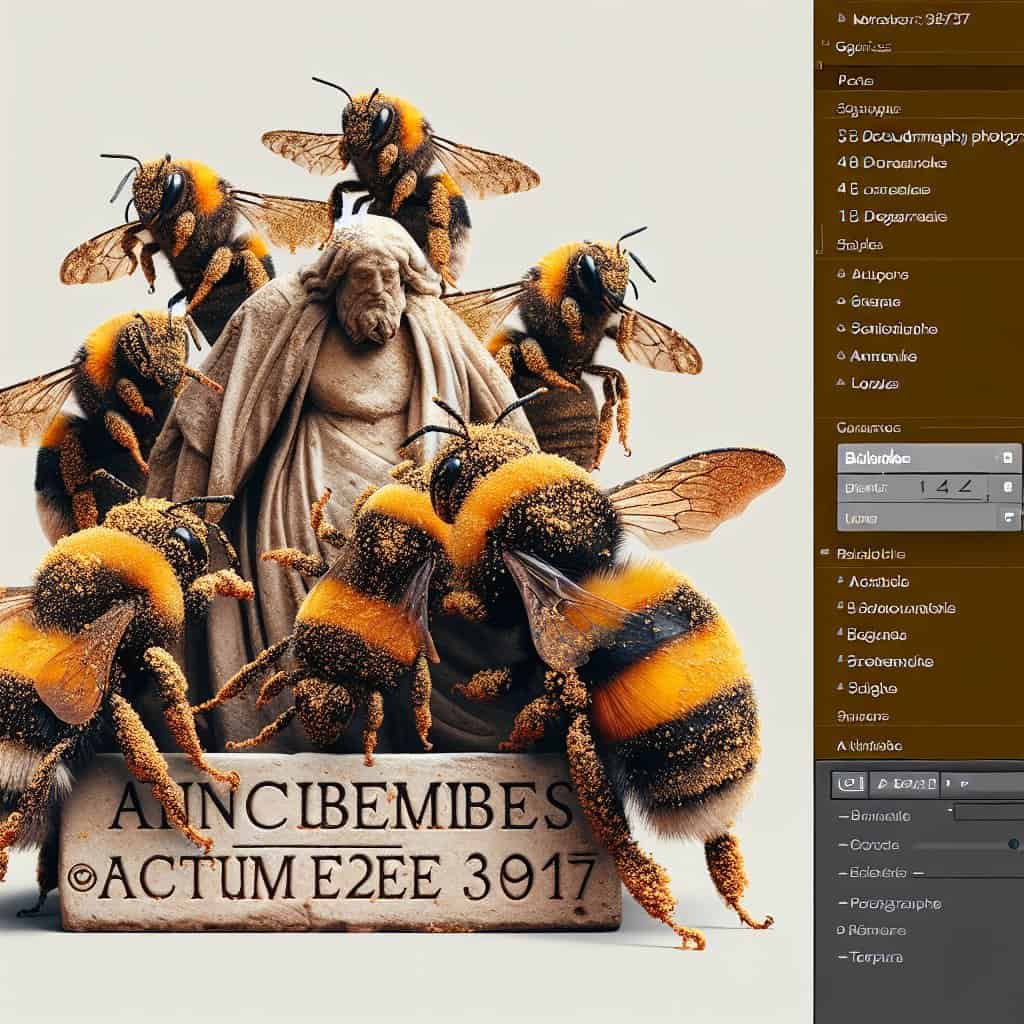
Task: Click the section heading above the gray box
Action: [x=869, y=428]
